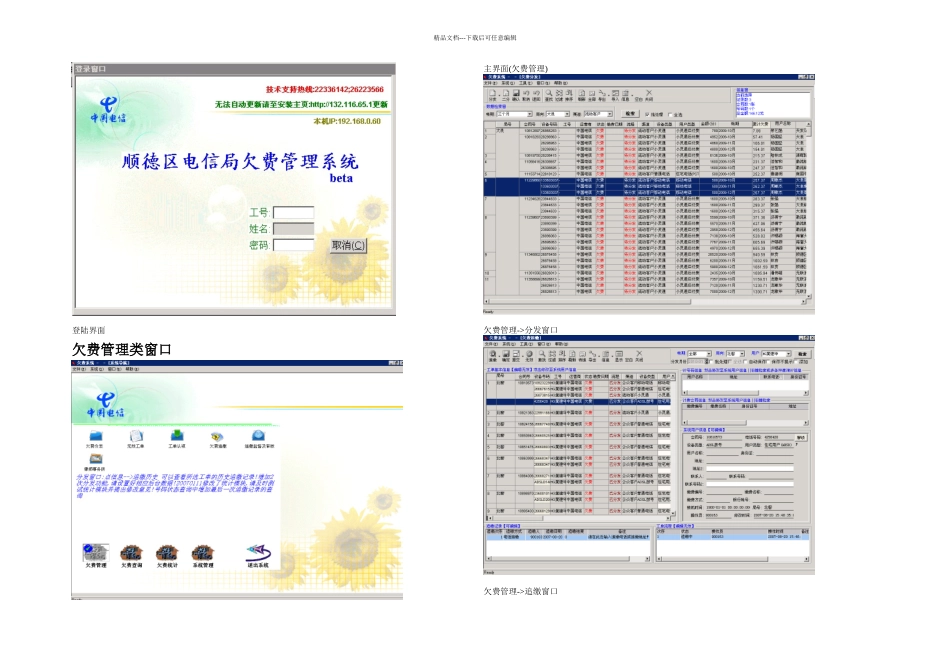Image resolution: width=950 pixels, height=672 pixels.
Task: Click 分发 toolbar icon in main window
Action: pyautogui.click(x=493, y=95)
